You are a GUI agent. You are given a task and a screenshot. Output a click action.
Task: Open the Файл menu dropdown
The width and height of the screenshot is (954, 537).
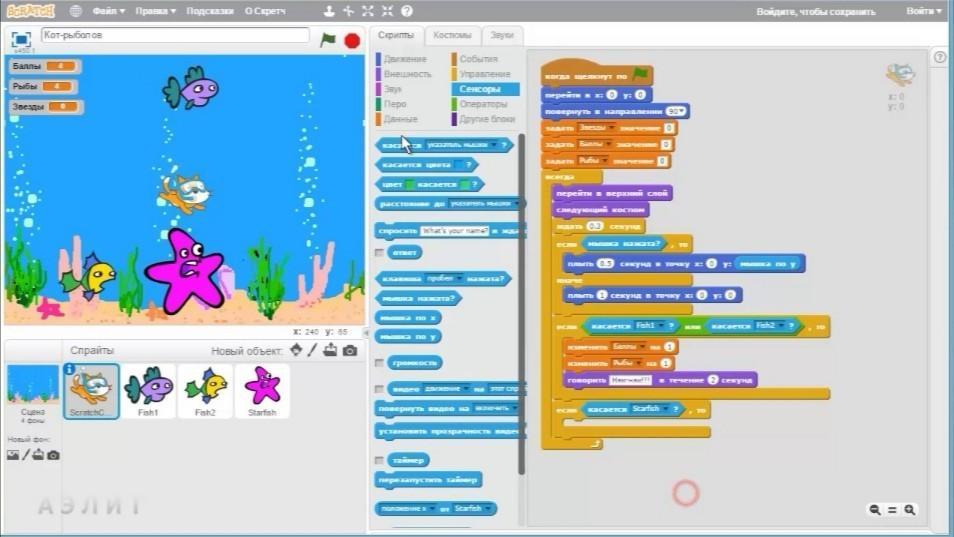(108, 11)
